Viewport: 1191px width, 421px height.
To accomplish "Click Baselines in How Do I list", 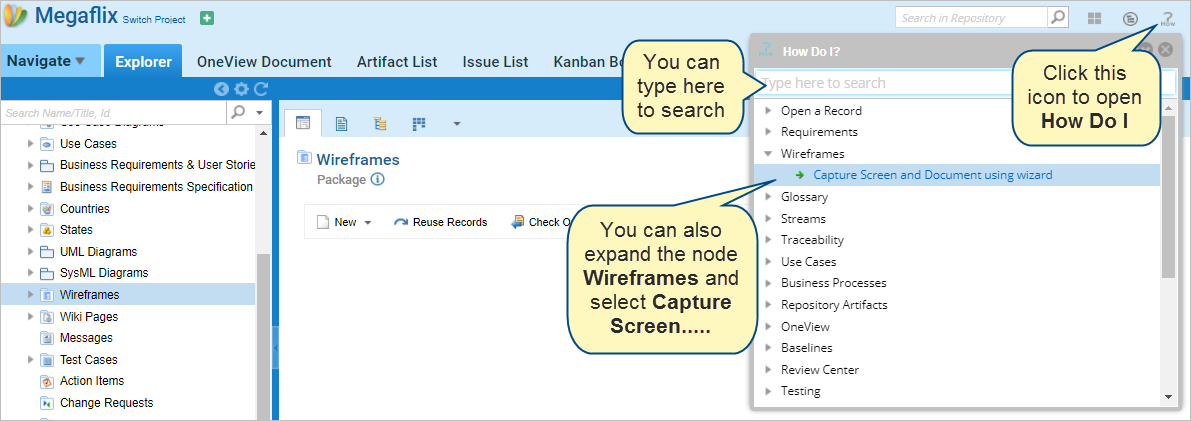I will click(807, 348).
